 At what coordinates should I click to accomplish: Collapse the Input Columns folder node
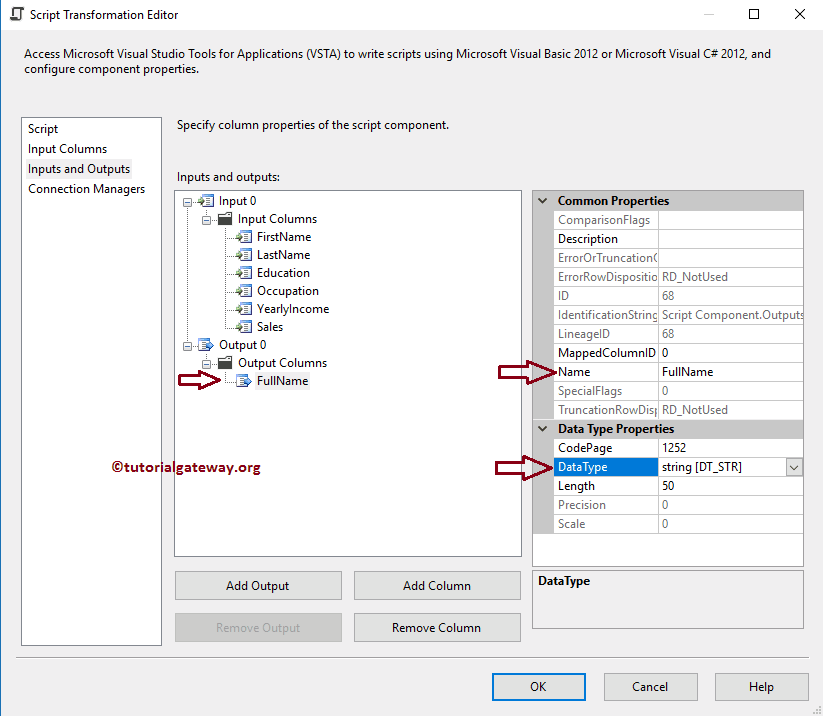[206, 220]
